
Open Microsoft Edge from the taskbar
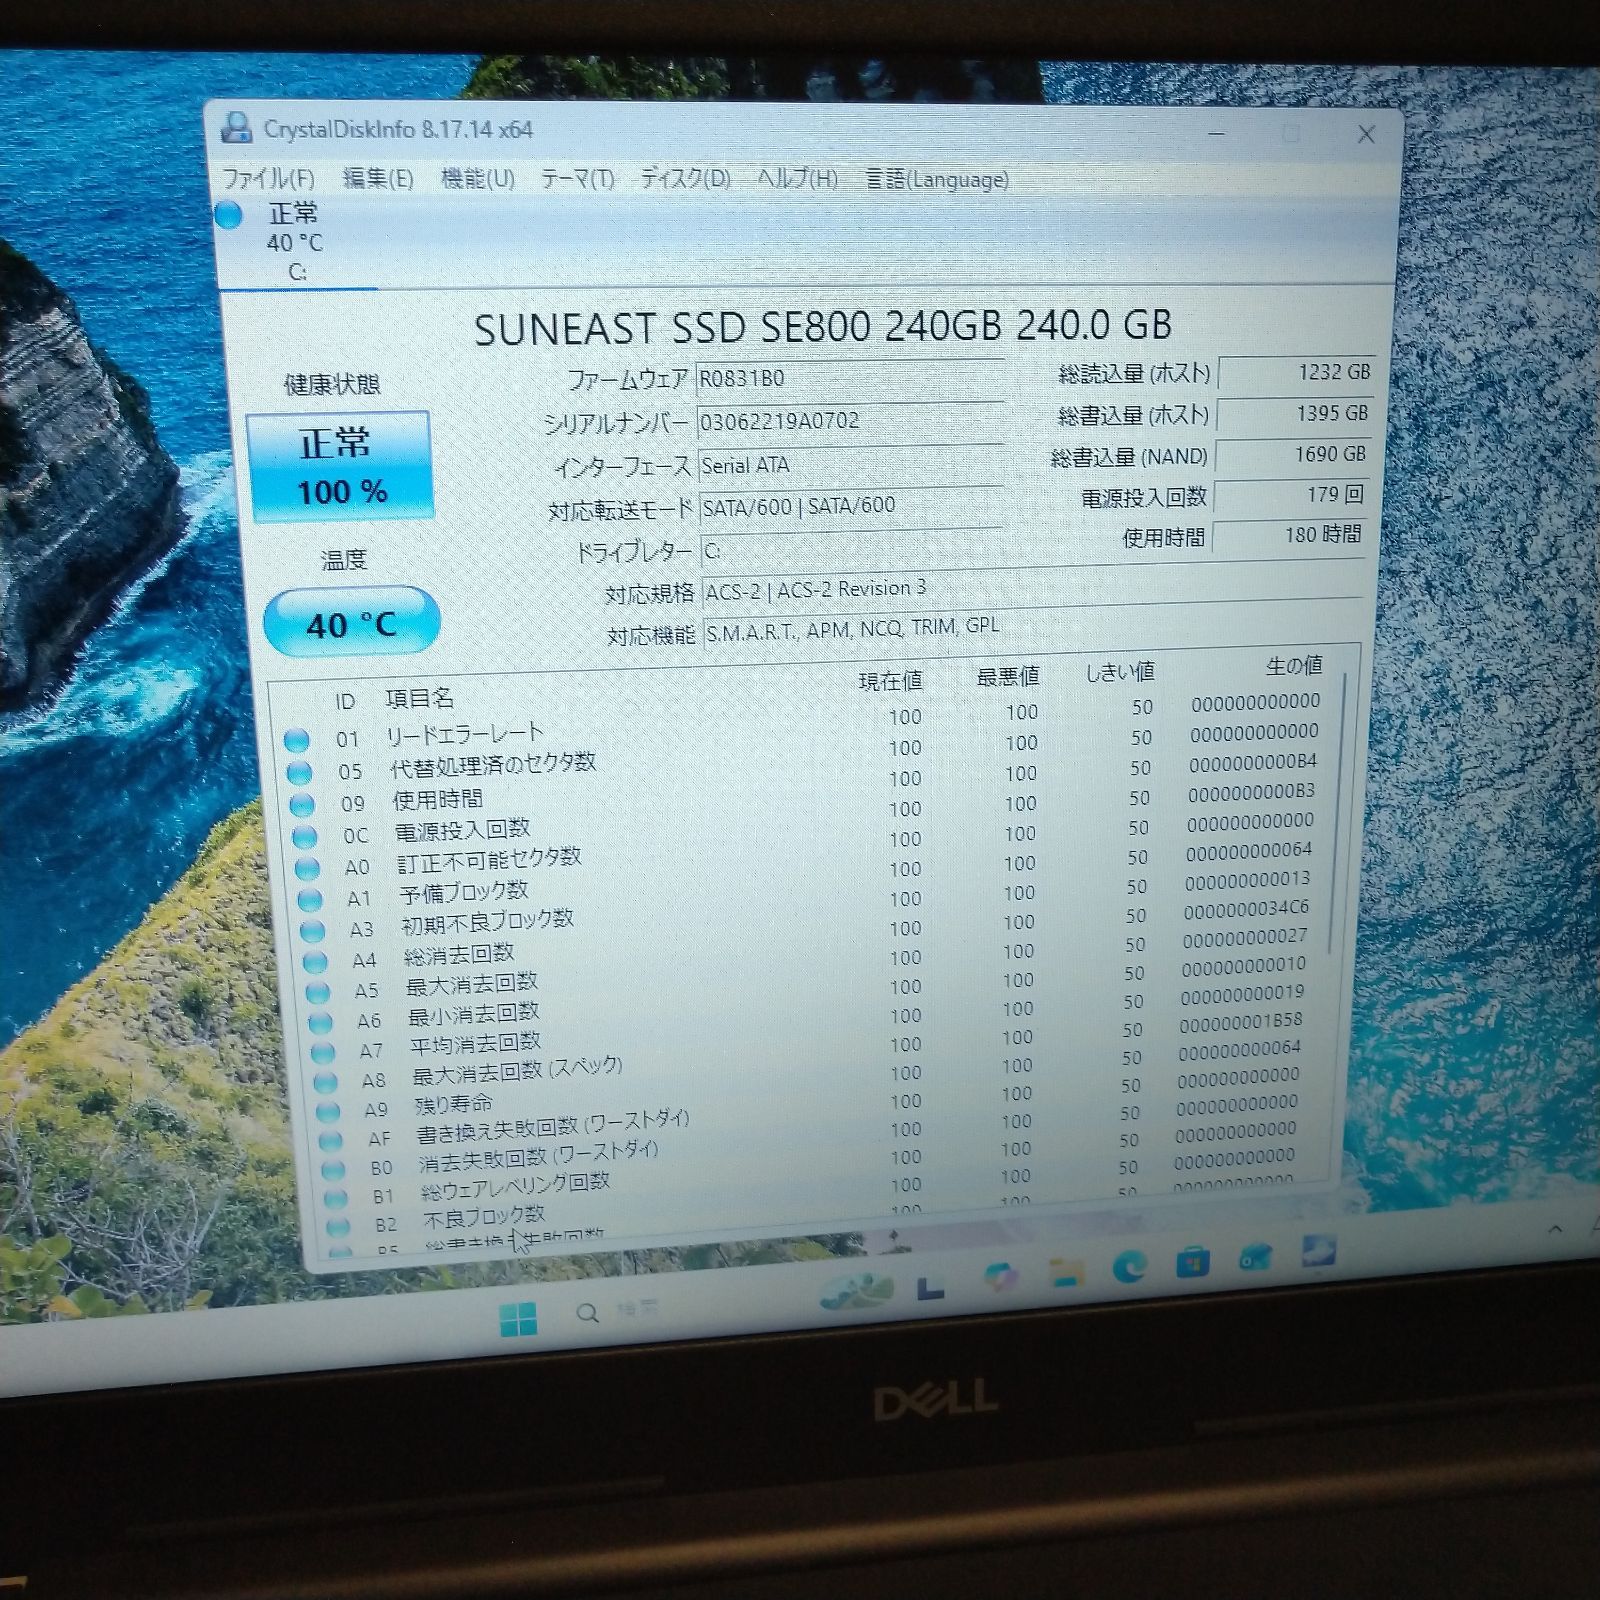tap(1130, 1267)
